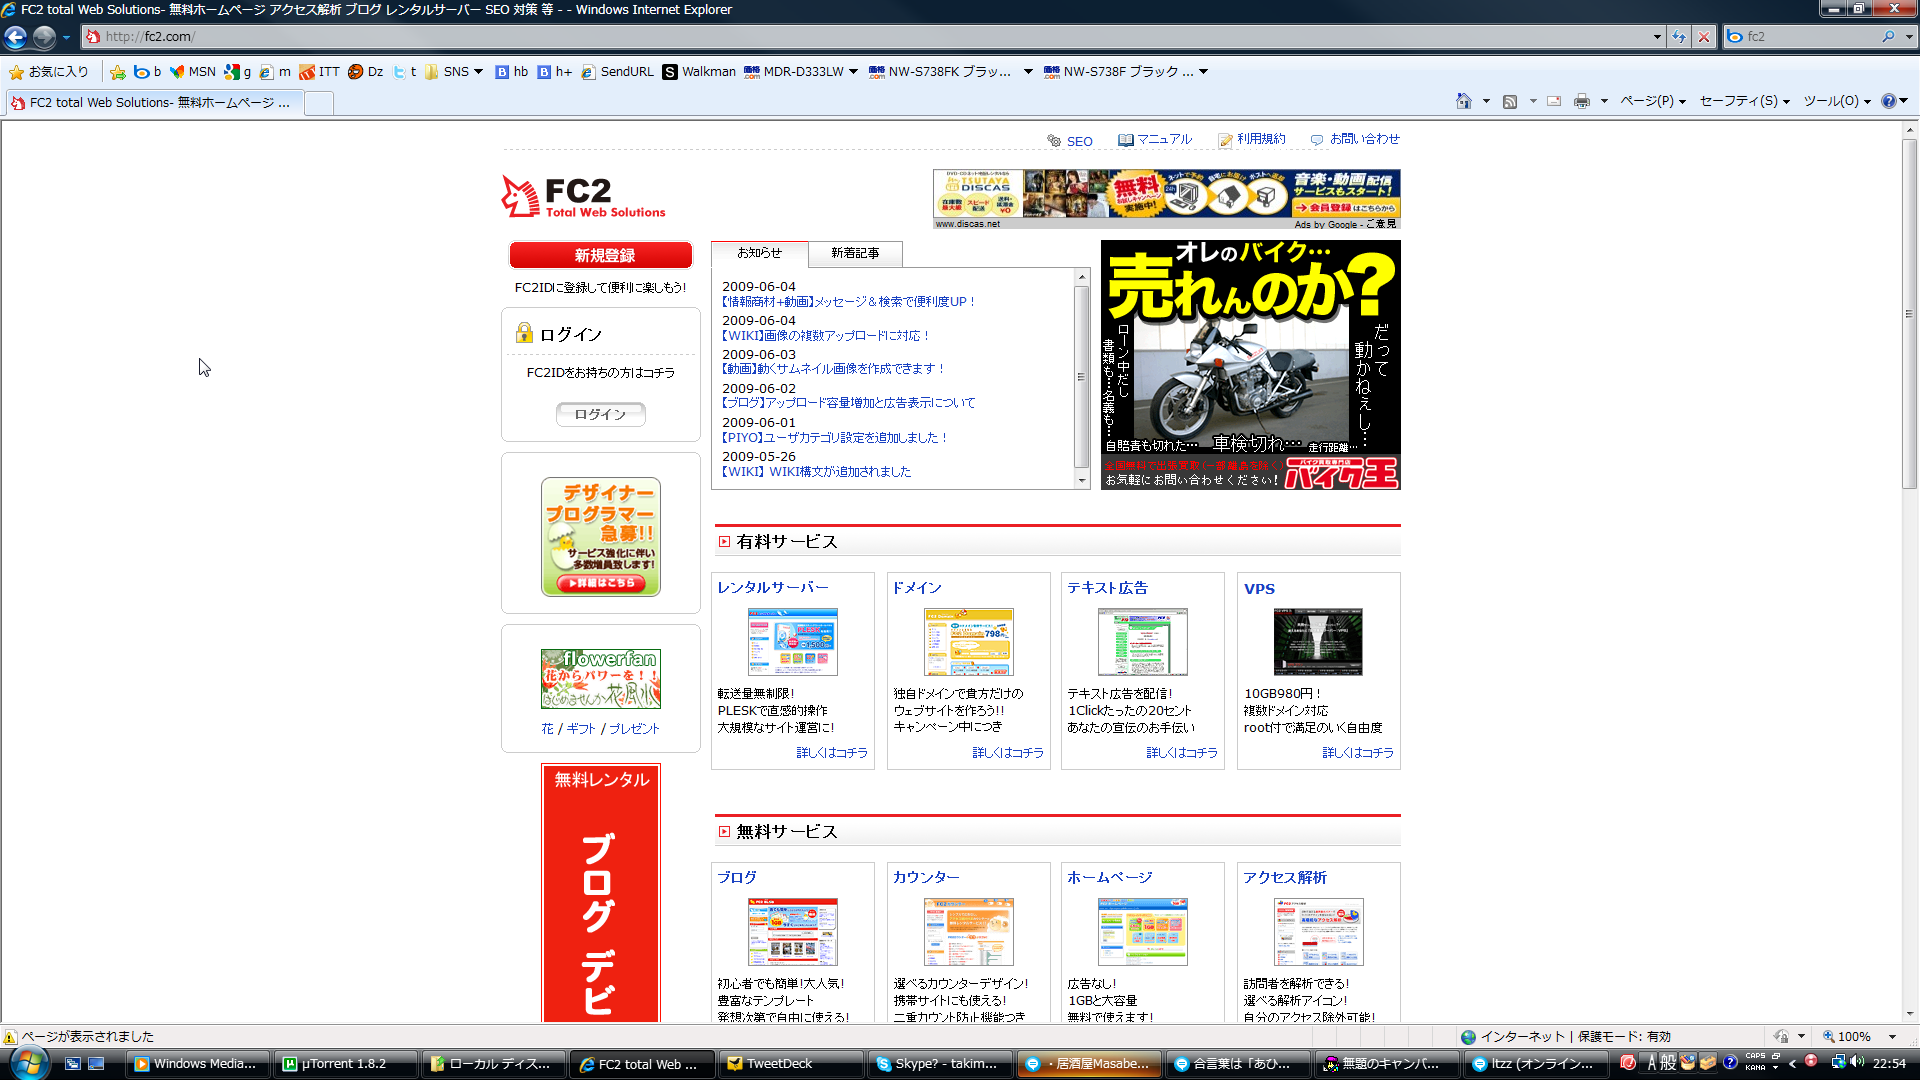Switch to the 新着記事 tab
The width and height of the screenshot is (1920, 1080).
(855, 253)
